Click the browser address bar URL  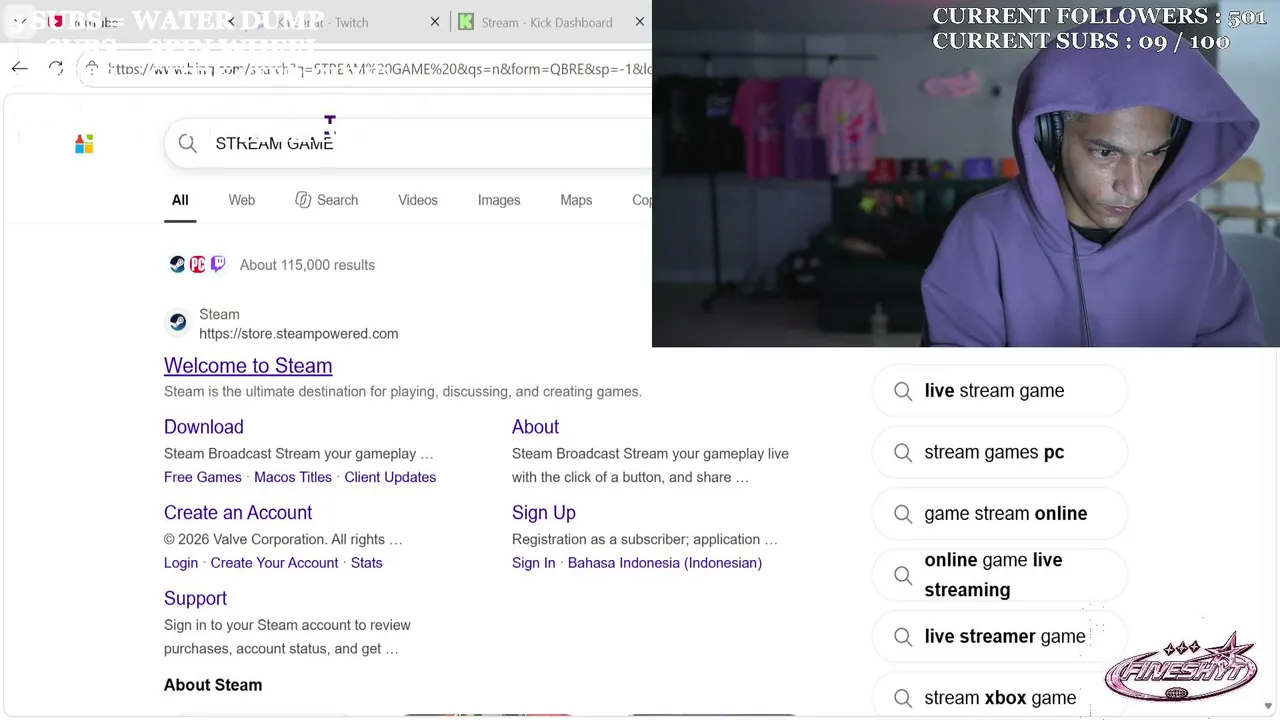(x=379, y=69)
